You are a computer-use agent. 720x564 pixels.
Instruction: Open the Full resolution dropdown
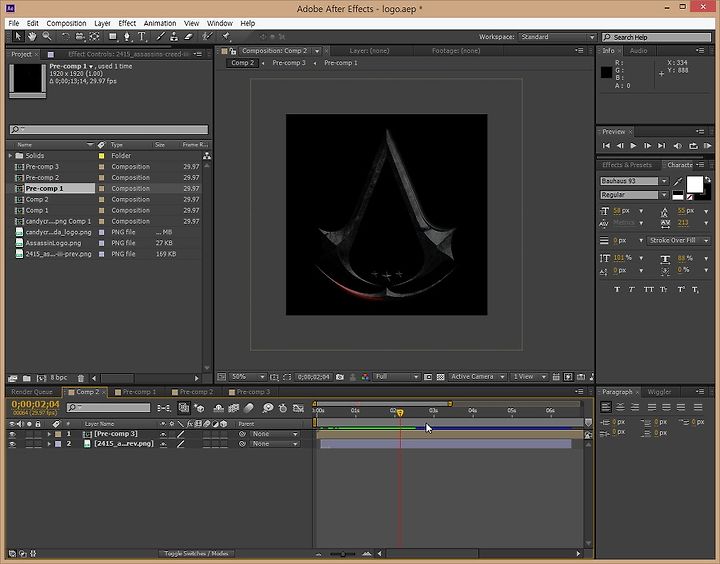[x=396, y=377]
